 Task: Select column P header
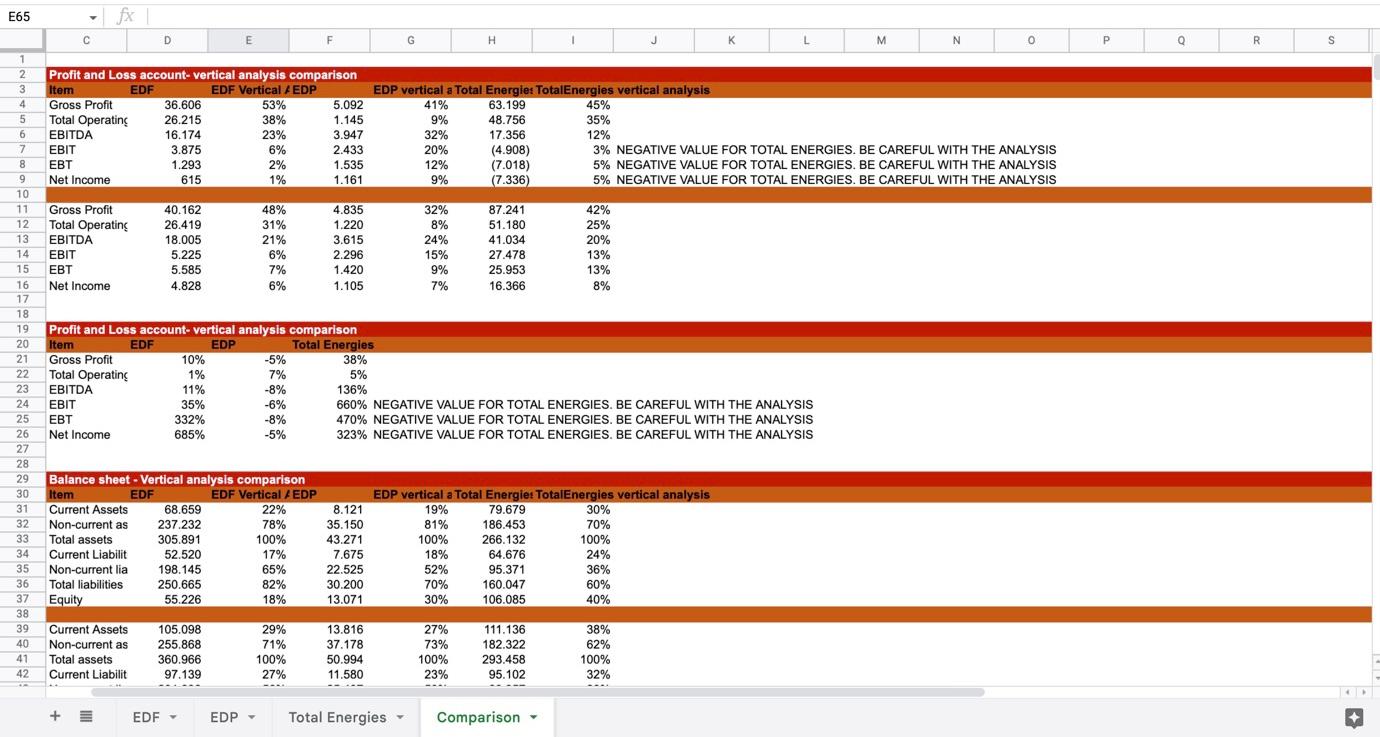tap(1106, 40)
